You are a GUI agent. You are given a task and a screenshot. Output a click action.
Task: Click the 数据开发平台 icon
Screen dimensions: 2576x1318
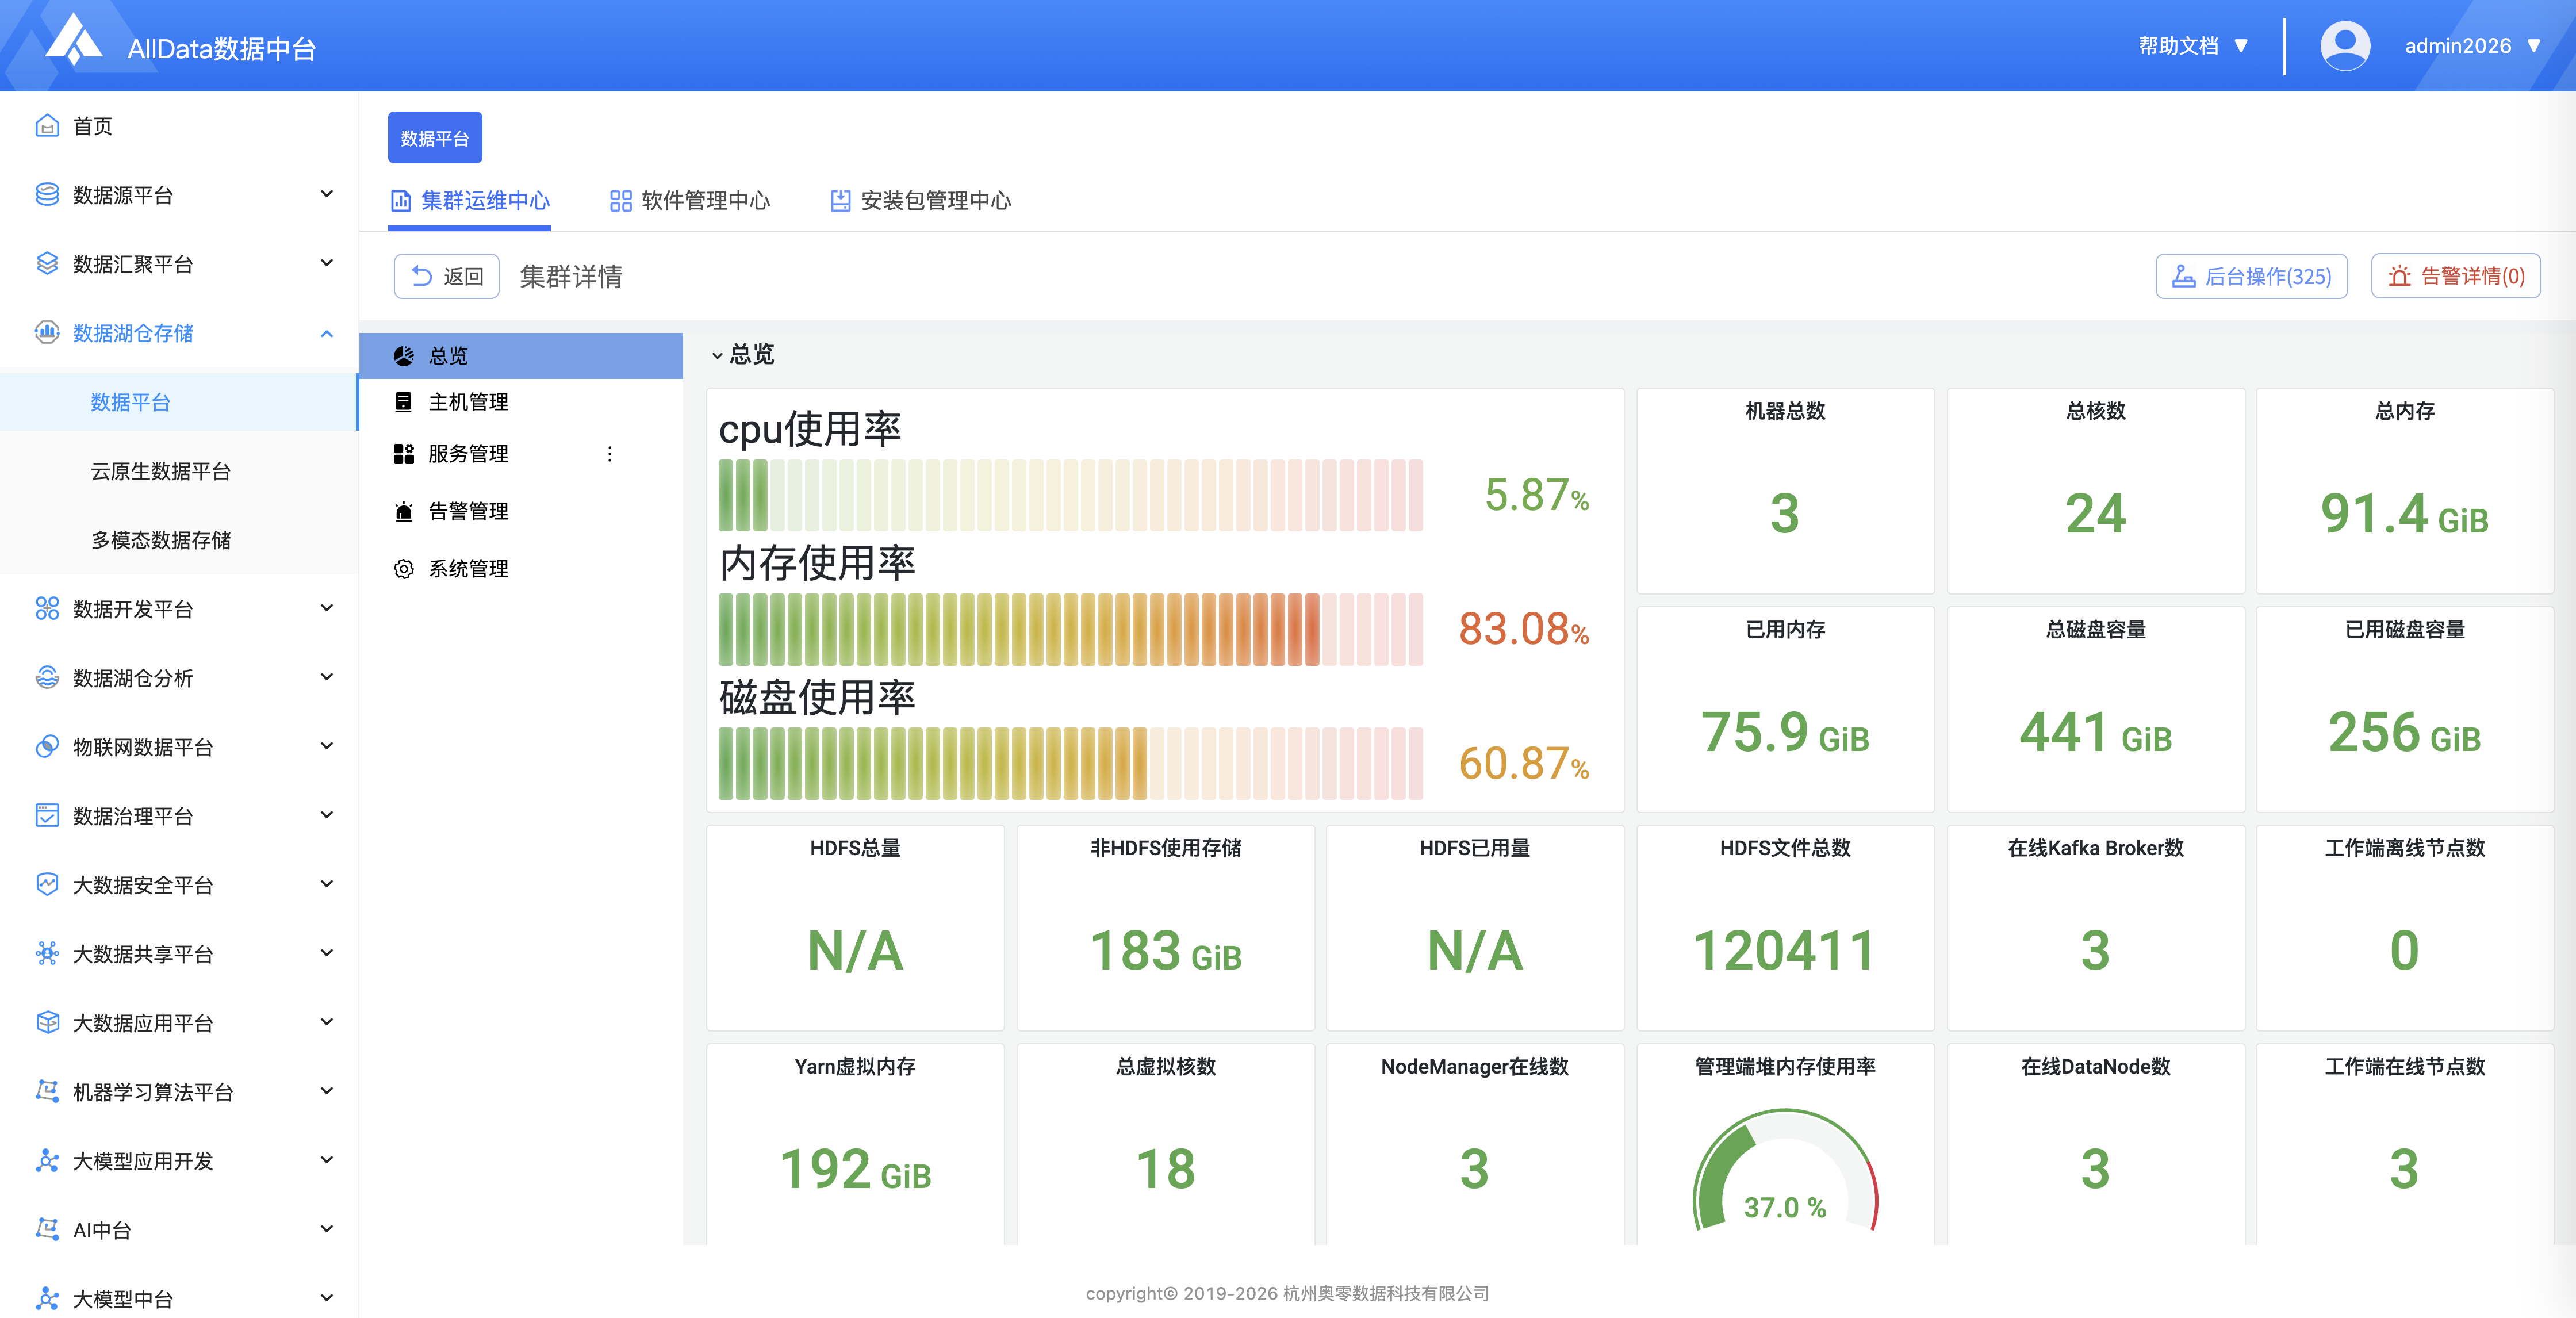coord(47,609)
